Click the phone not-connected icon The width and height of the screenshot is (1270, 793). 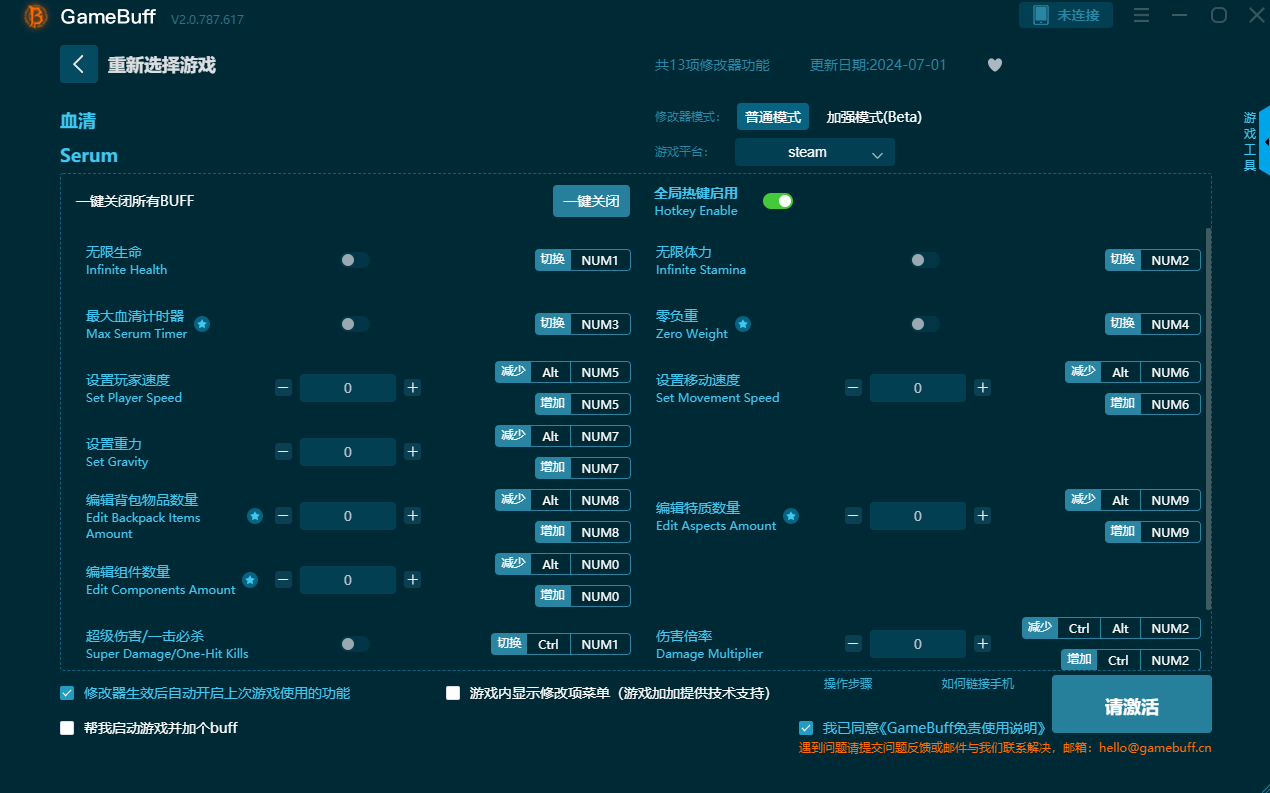point(1041,15)
